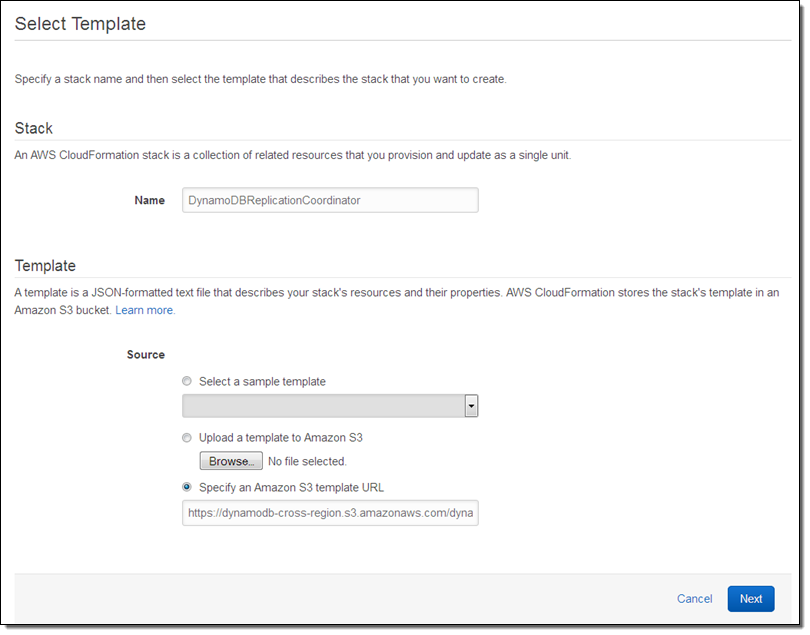The image size is (810, 635).
Task: Open the 'Learn more' link
Action: [x=145, y=311]
